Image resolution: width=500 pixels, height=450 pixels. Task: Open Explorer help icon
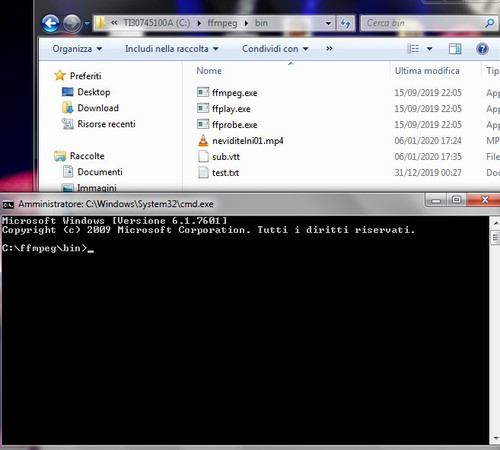pos(482,49)
